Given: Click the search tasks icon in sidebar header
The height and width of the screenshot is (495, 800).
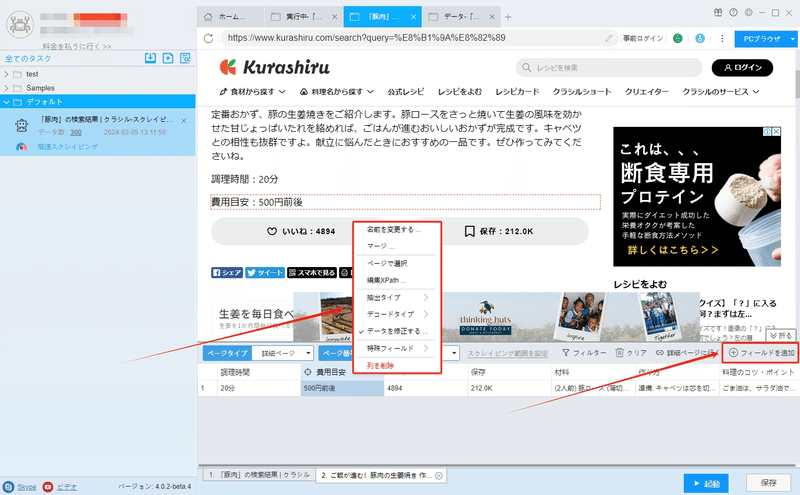Looking at the screenshot, I should coord(185,58).
